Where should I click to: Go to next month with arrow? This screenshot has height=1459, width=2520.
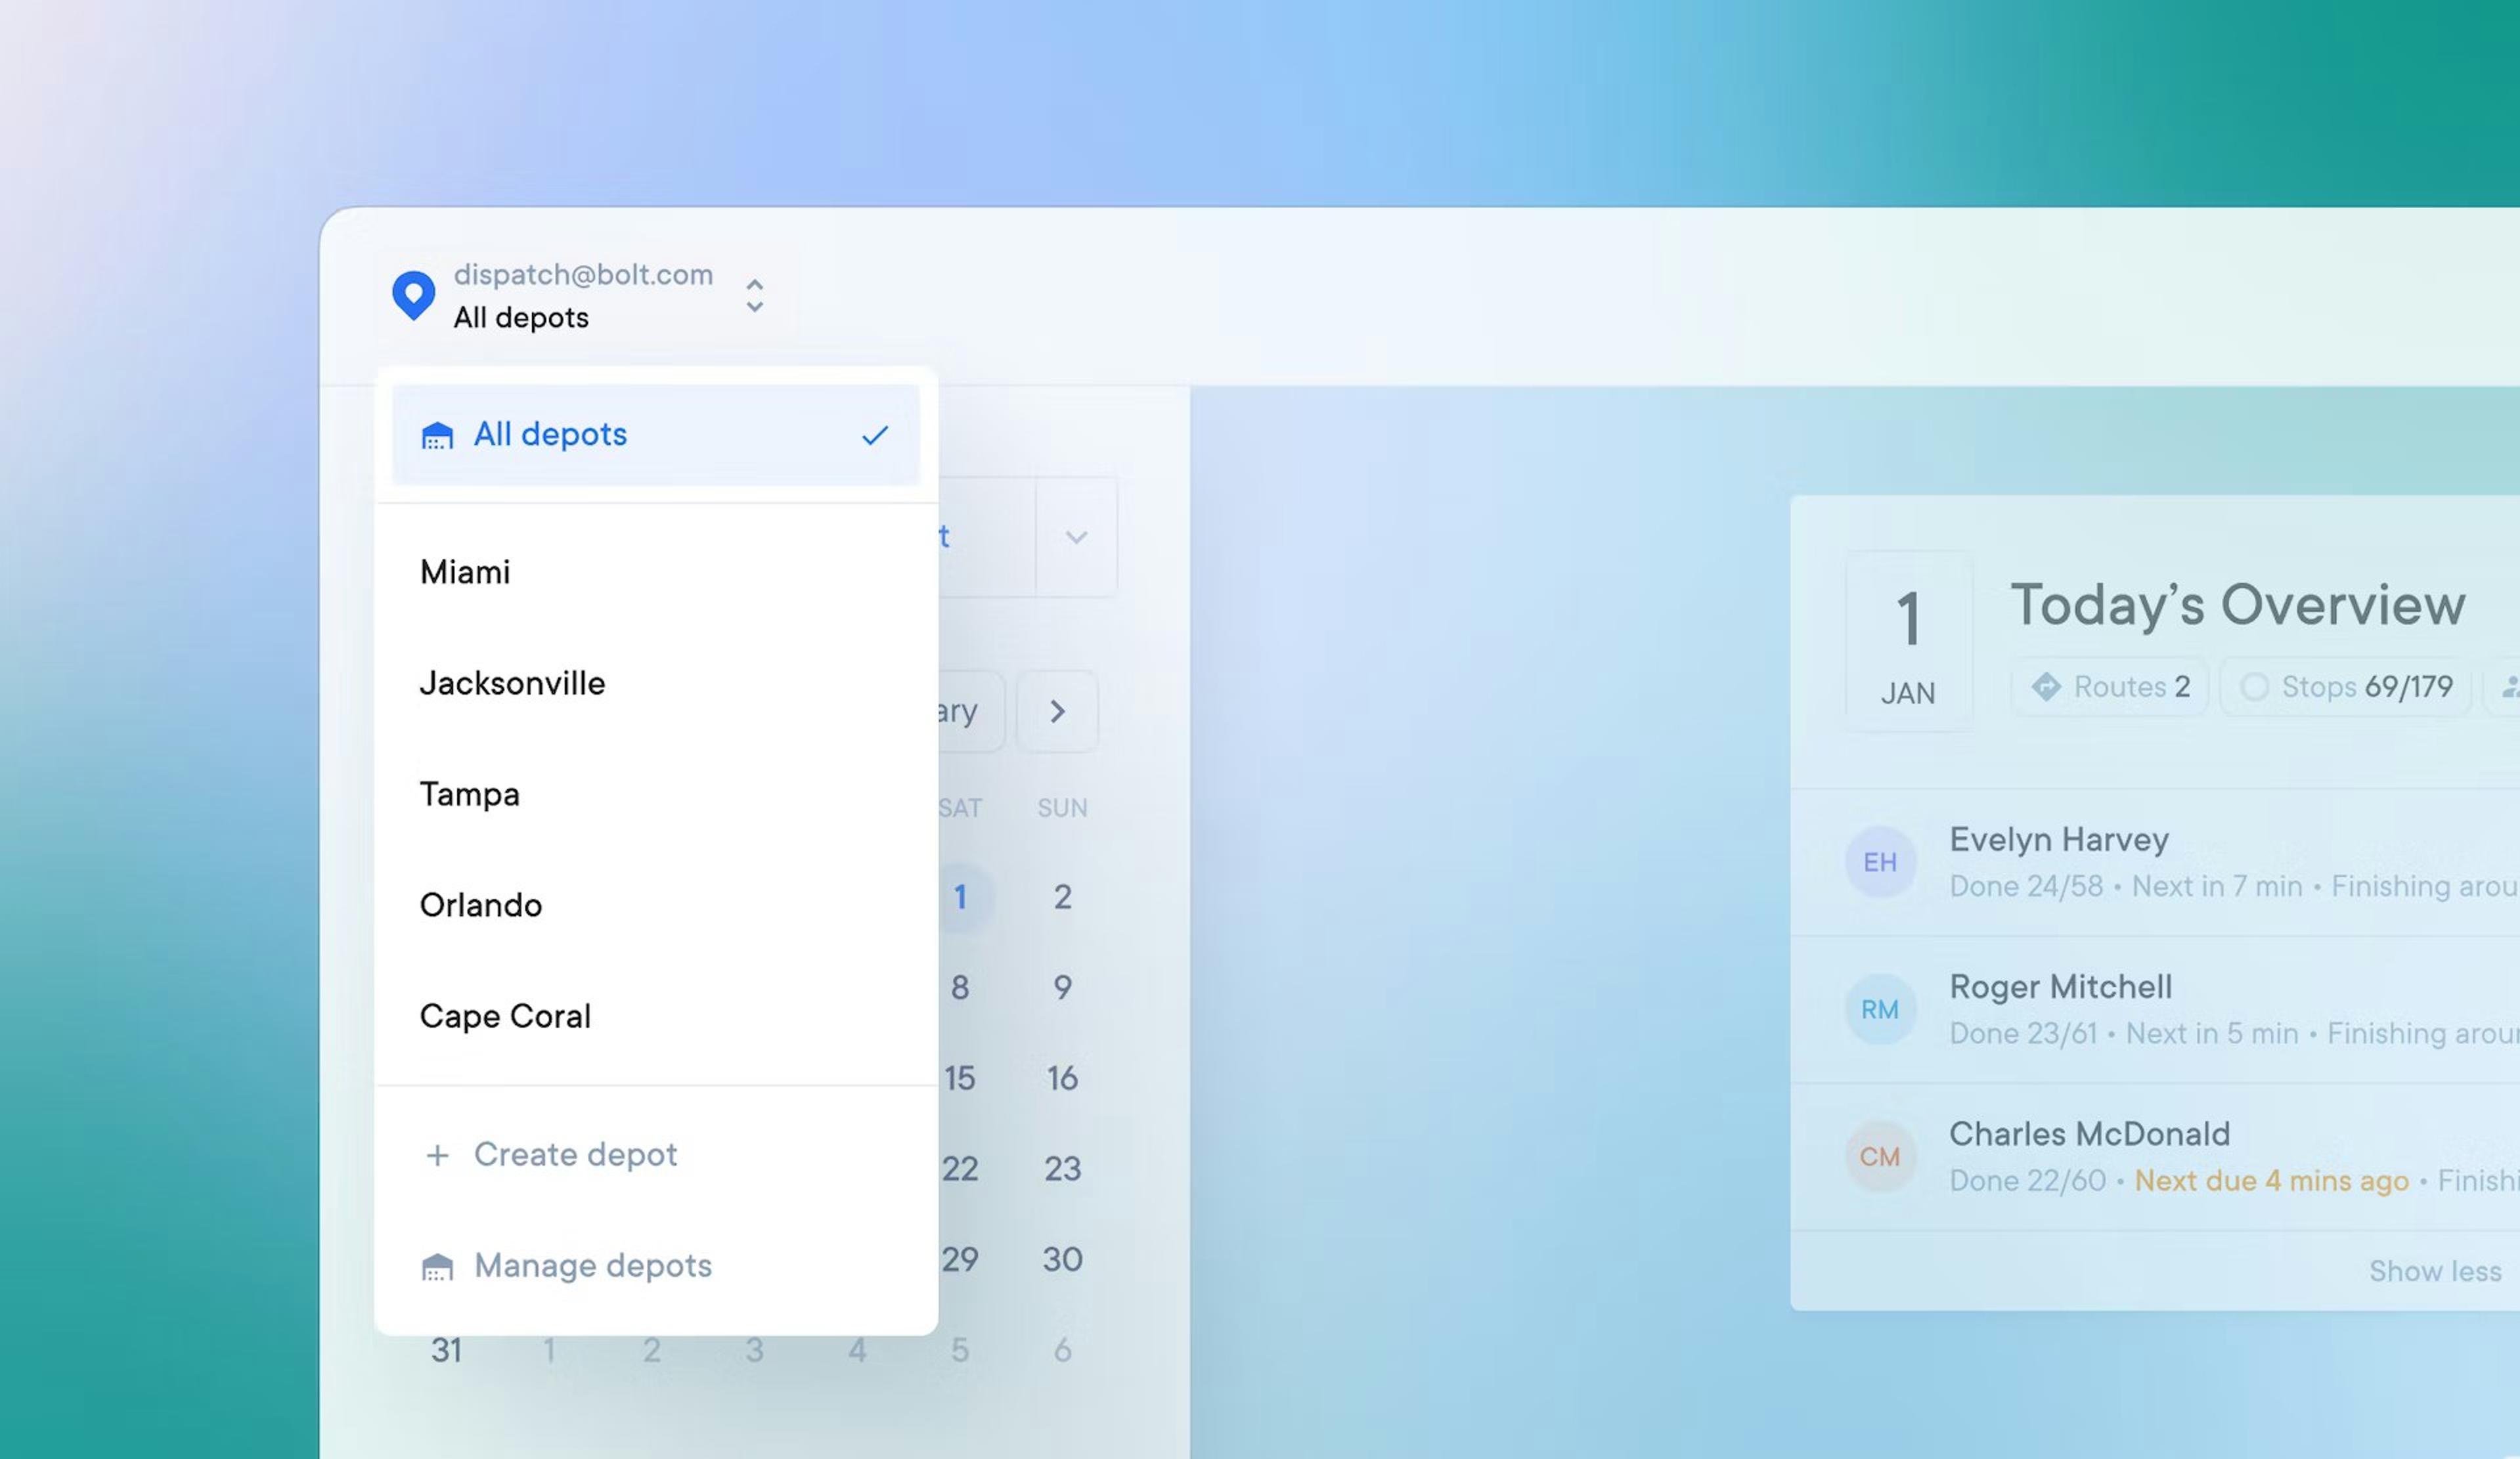[x=1057, y=711]
